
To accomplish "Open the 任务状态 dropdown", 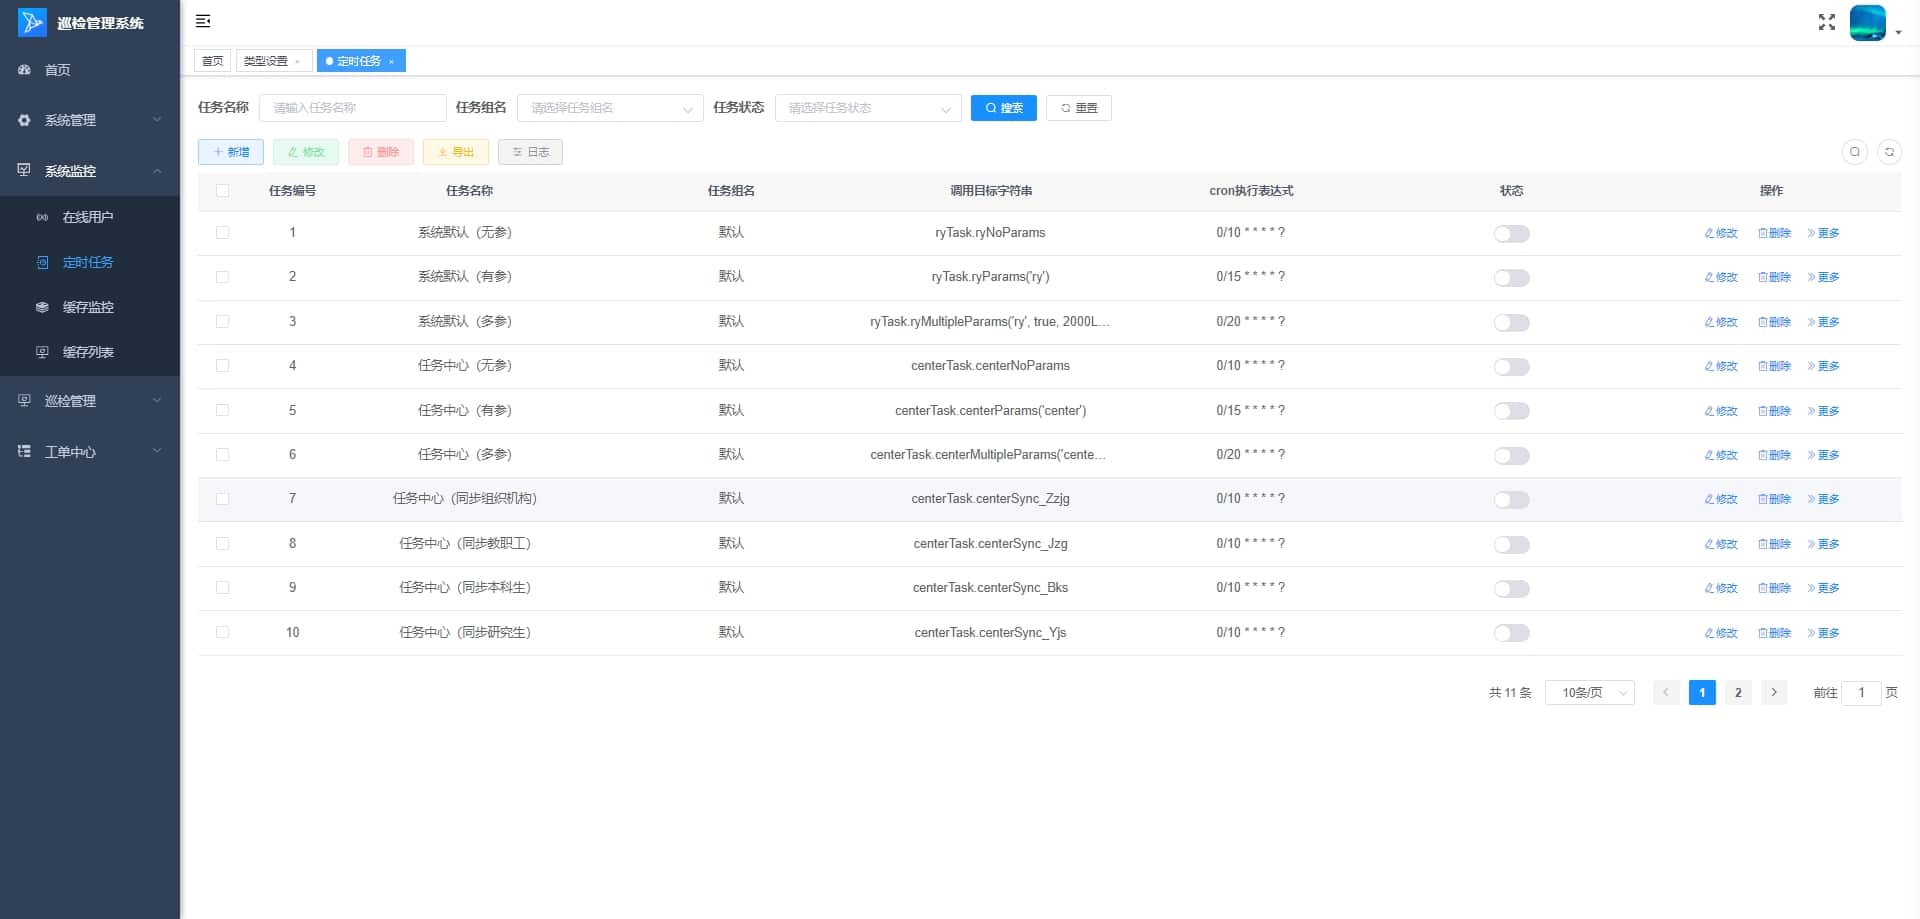I will point(868,108).
